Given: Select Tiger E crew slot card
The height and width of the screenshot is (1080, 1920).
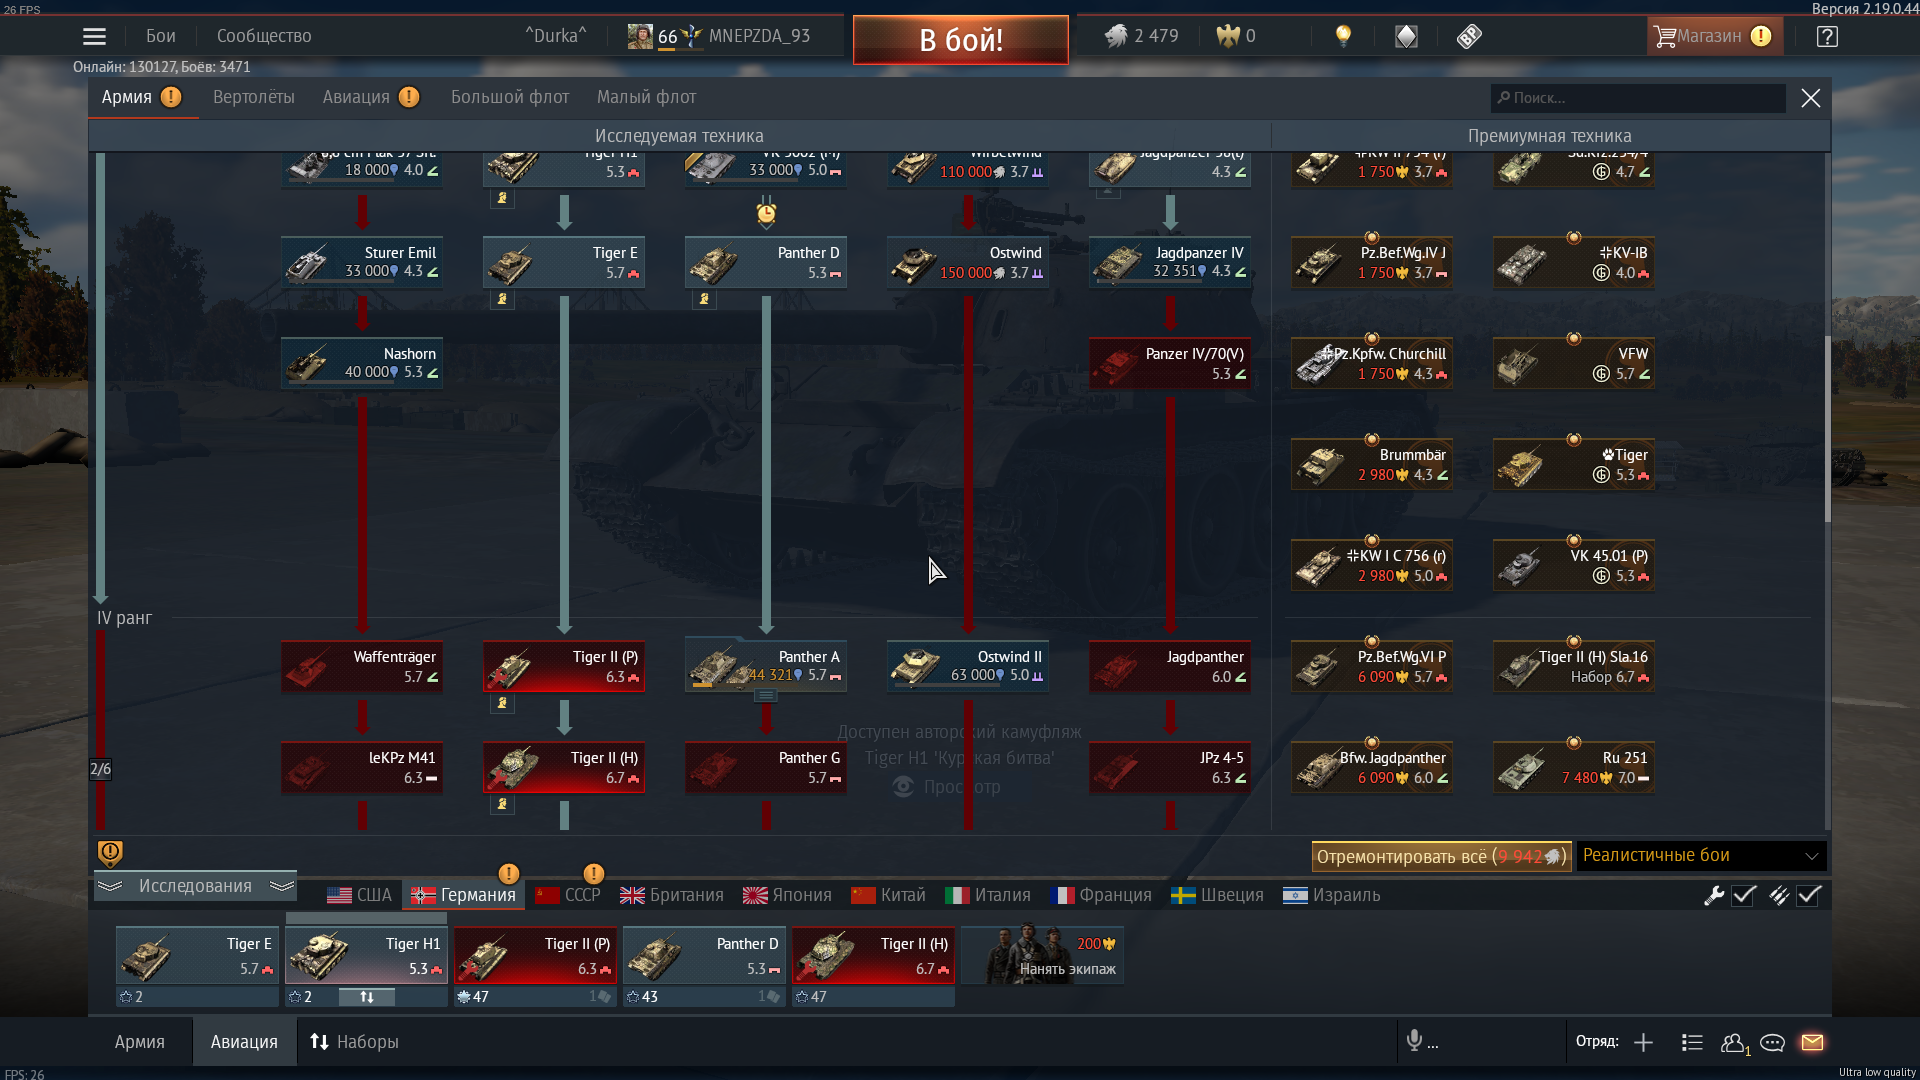Looking at the screenshot, I should click(197, 955).
